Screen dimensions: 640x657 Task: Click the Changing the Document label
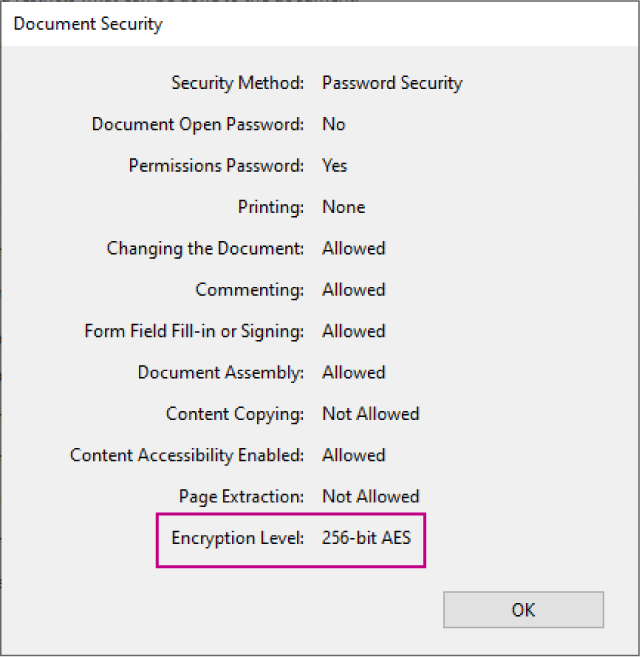coord(205,248)
